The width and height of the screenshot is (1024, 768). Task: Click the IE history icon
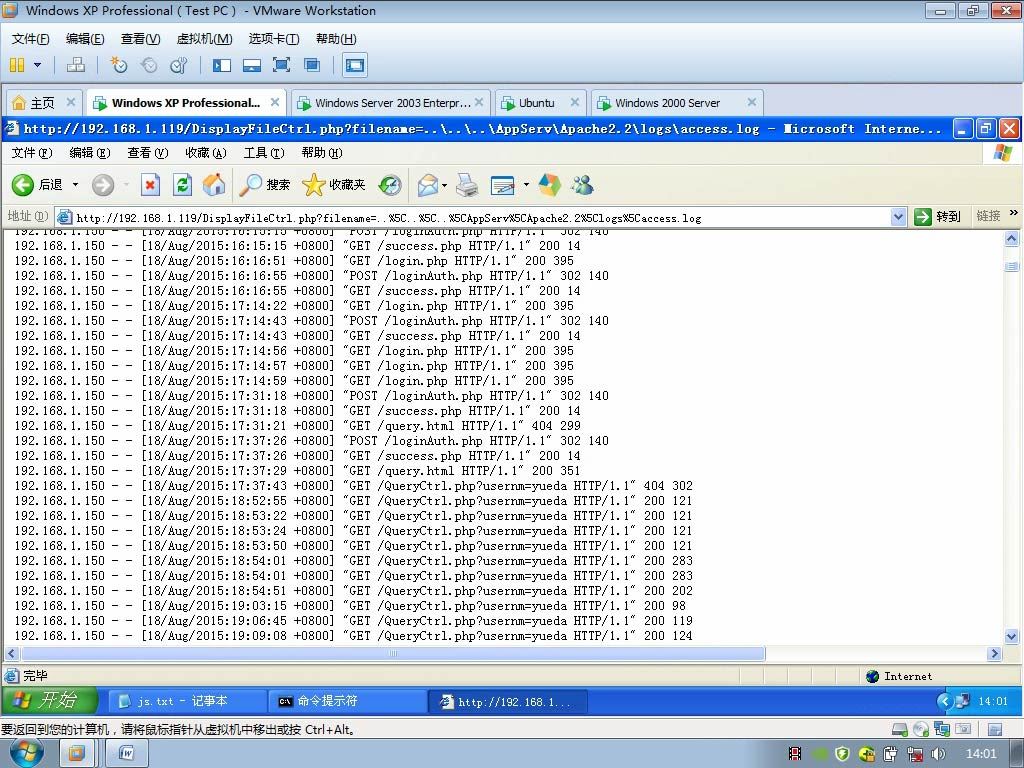(x=390, y=185)
